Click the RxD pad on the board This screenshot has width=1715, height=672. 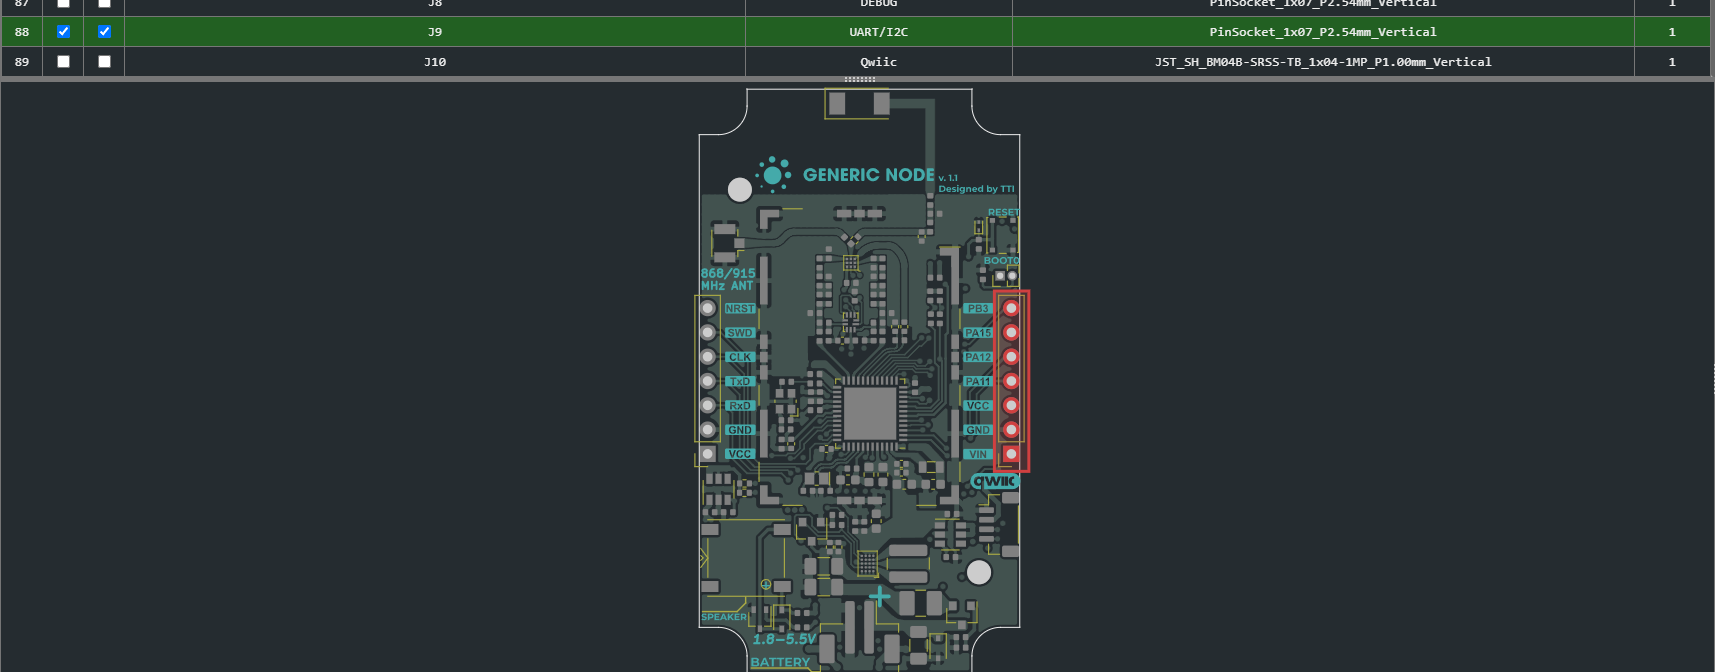click(708, 405)
